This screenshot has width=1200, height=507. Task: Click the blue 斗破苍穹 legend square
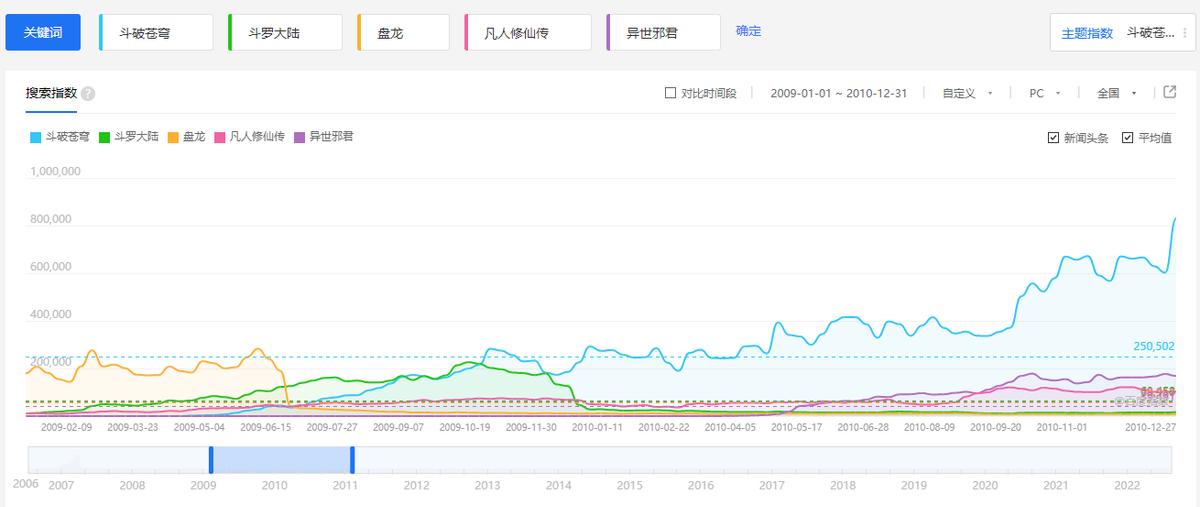click(36, 137)
